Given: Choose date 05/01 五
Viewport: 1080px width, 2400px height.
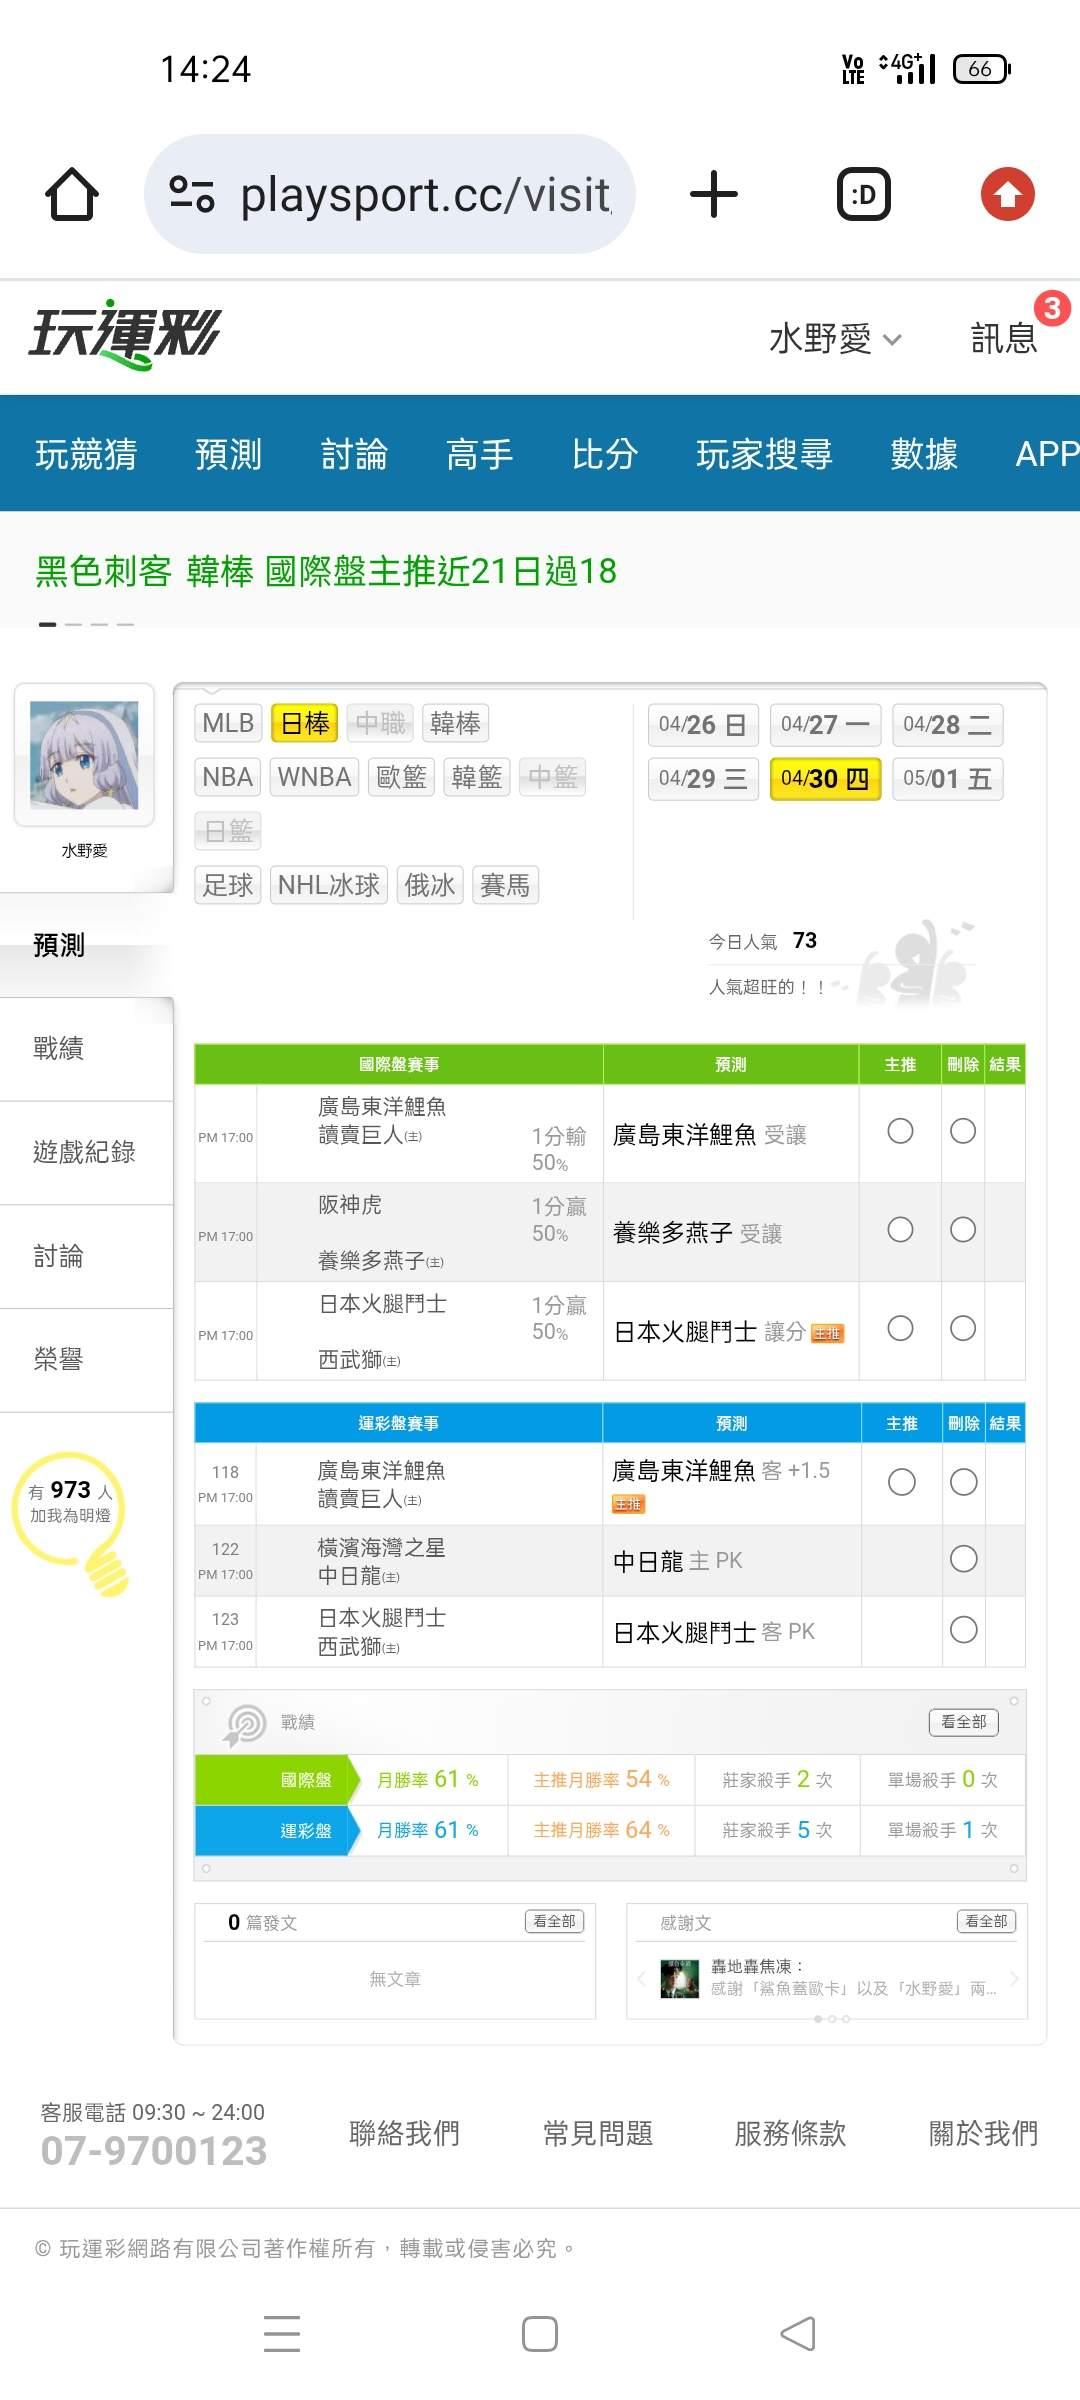Looking at the screenshot, I should pos(947,779).
